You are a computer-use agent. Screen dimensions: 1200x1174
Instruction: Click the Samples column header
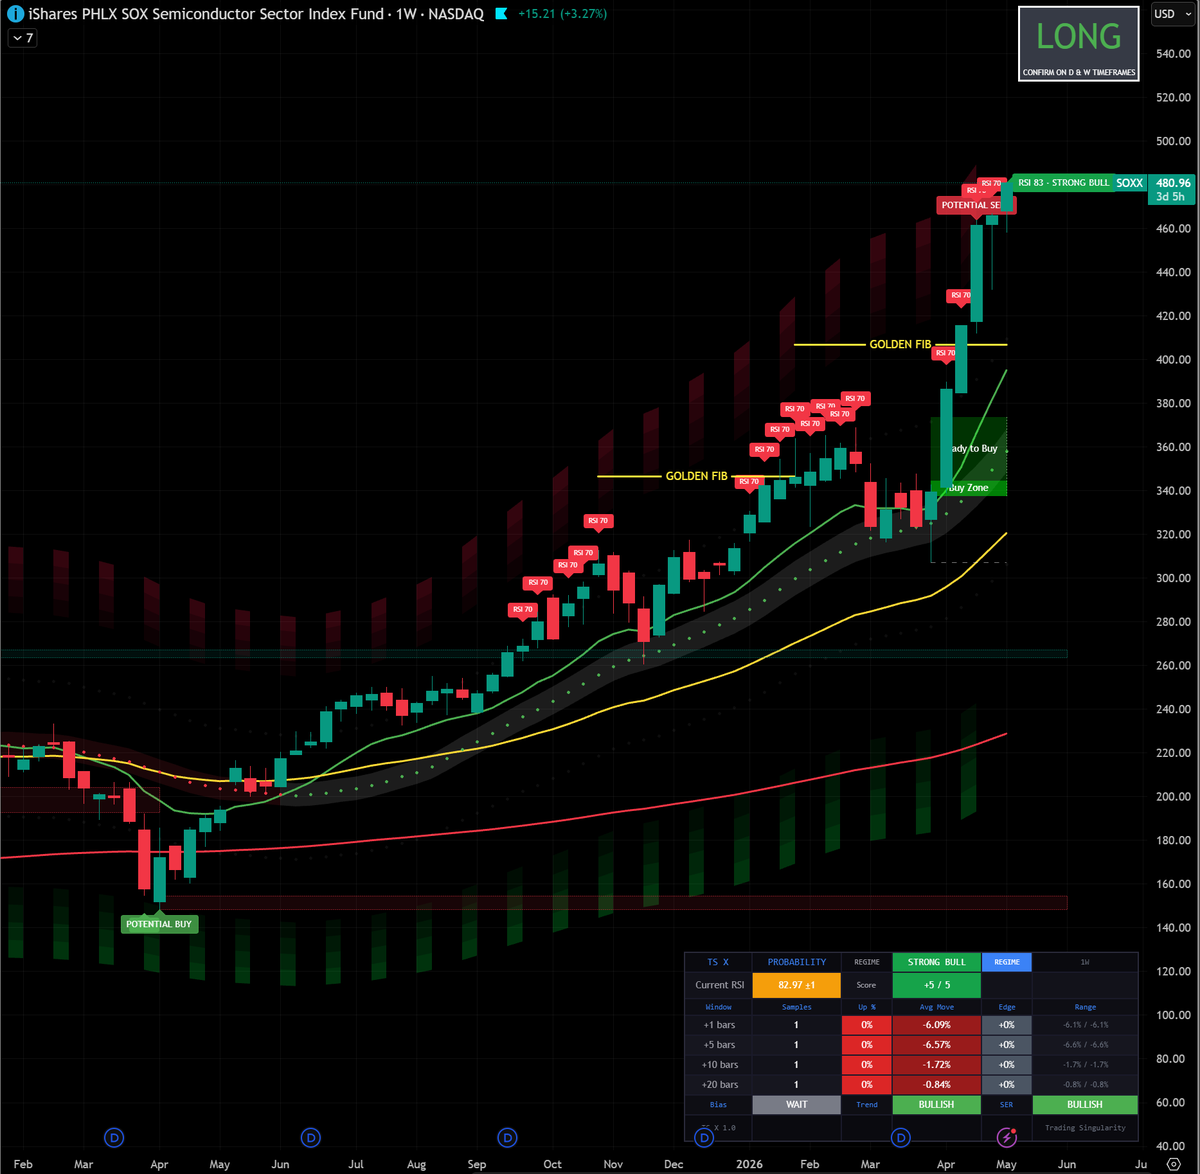pos(797,1007)
